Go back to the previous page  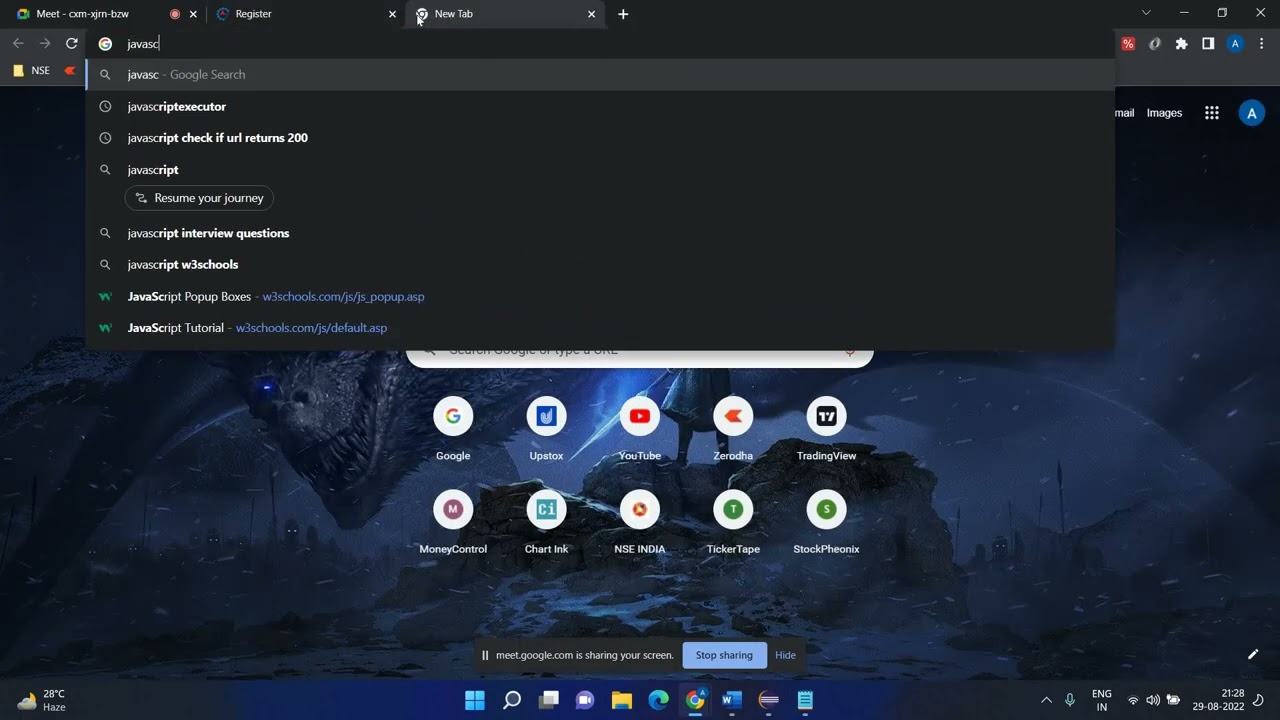tap(18, 43)
